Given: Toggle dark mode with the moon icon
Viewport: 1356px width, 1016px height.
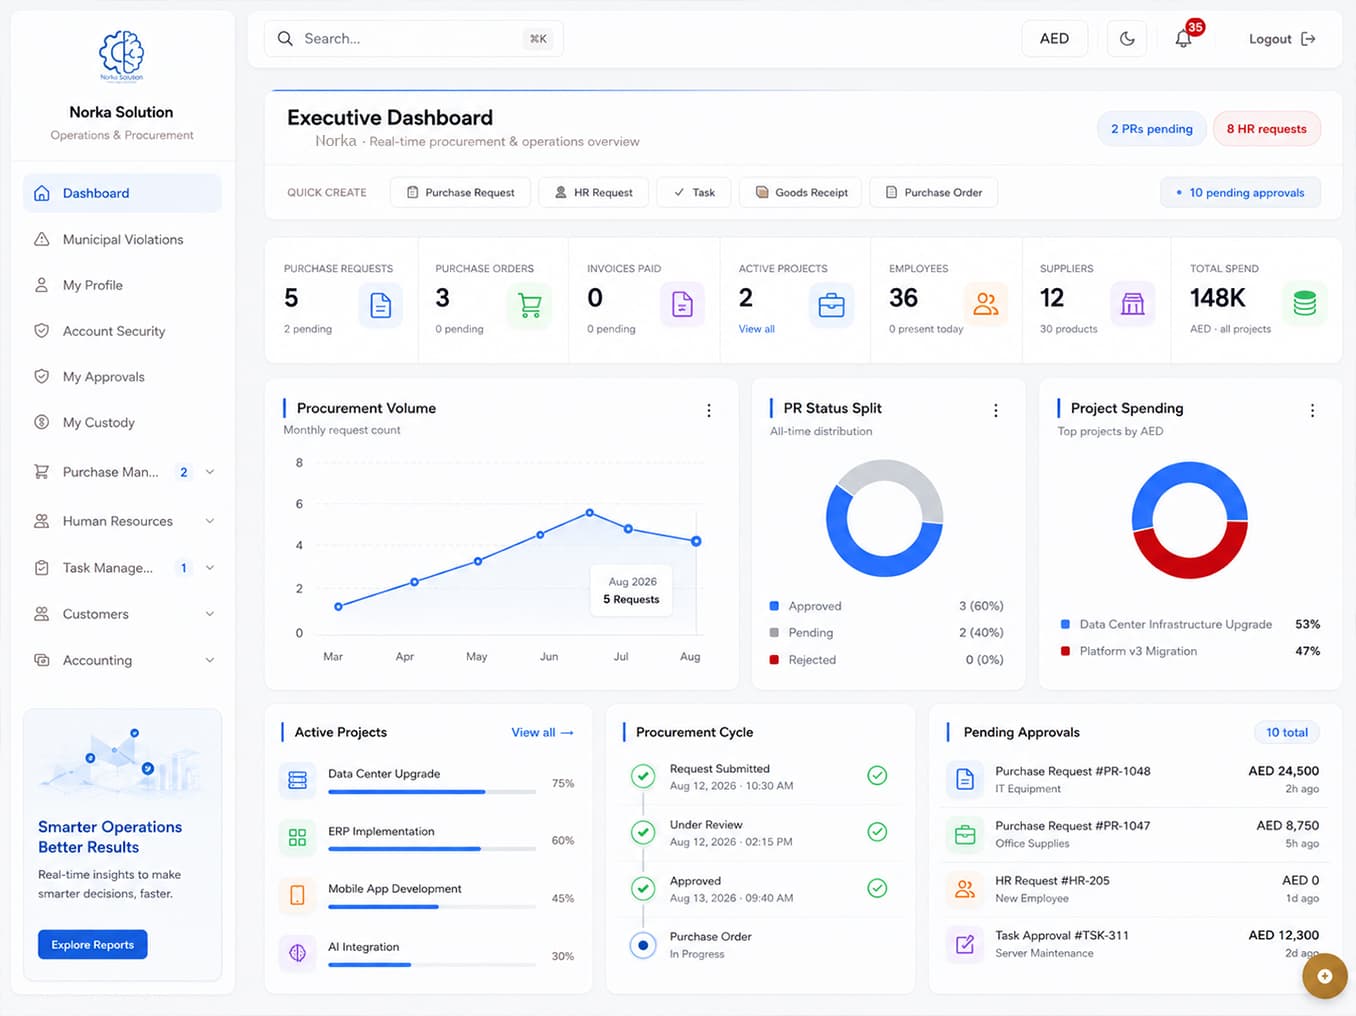Looking at the screenshot, I should tap(1127, 39).
